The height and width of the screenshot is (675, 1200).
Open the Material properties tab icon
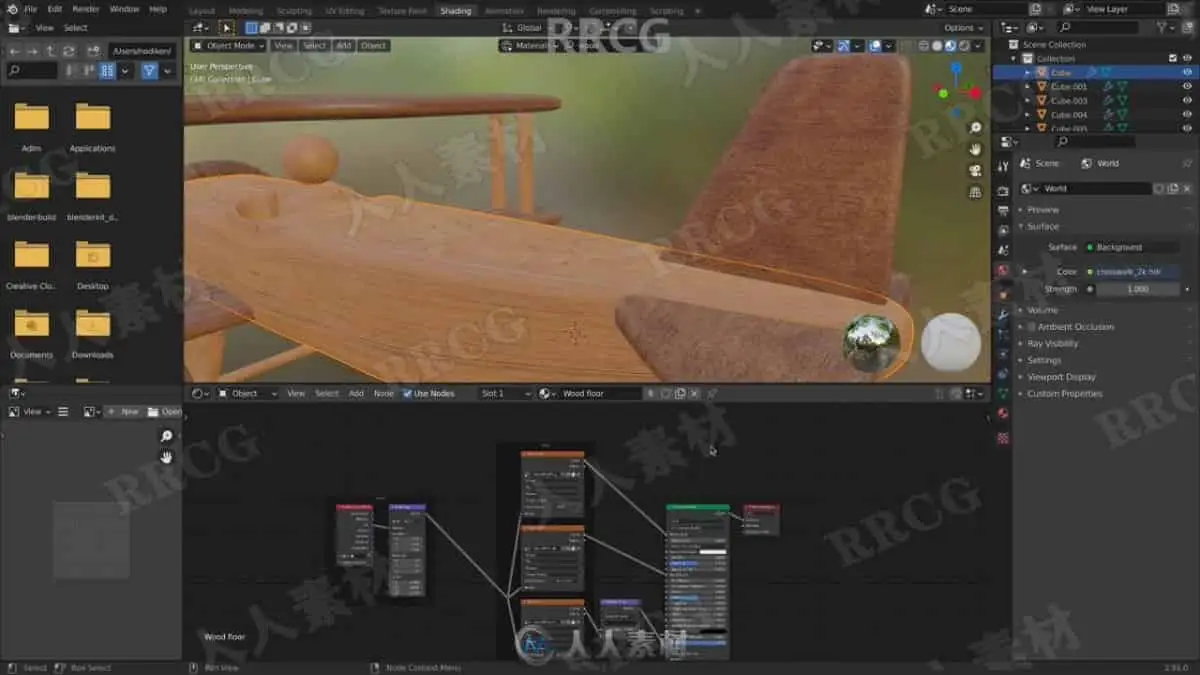pyautogui.click(x=1003, y=413)
